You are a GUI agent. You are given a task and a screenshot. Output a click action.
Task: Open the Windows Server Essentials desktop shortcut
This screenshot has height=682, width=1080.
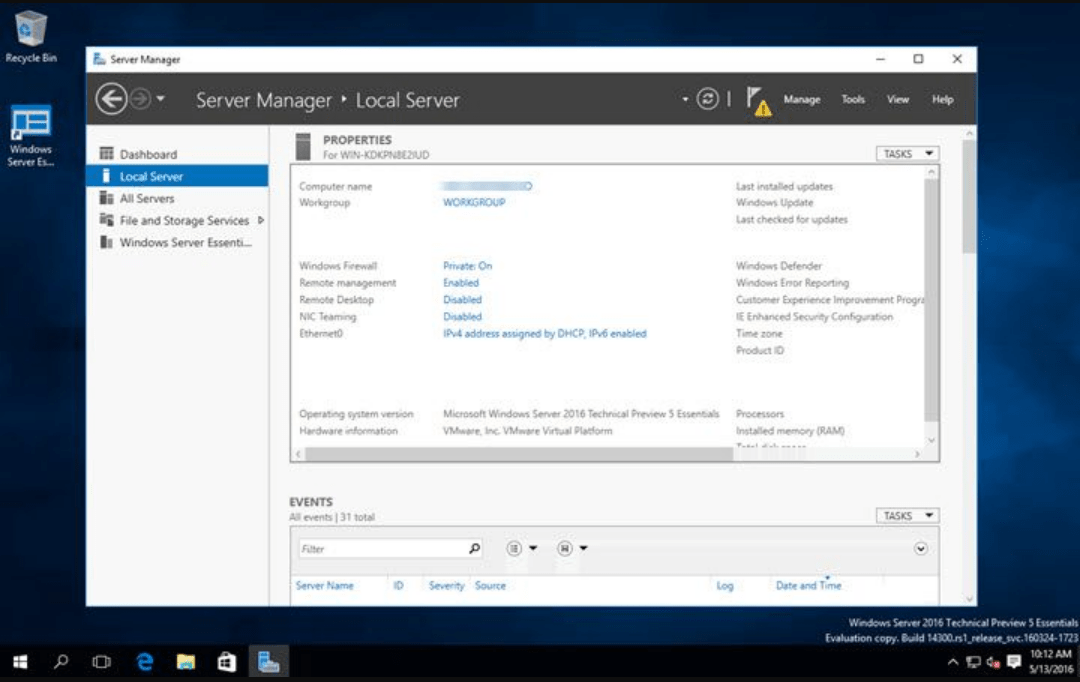[x=31, y=136]
